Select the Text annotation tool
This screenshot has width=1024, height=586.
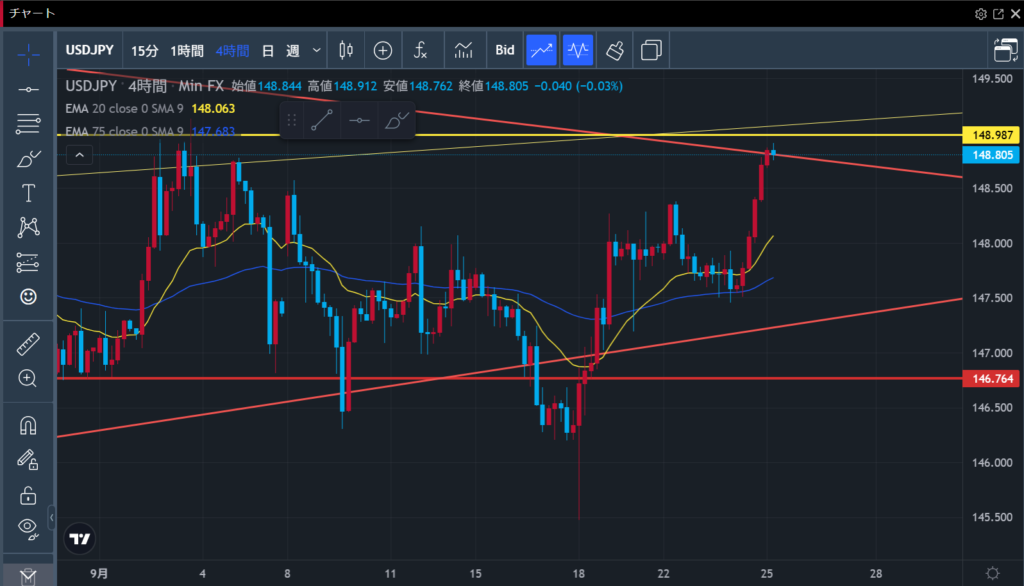coord(28,193)
